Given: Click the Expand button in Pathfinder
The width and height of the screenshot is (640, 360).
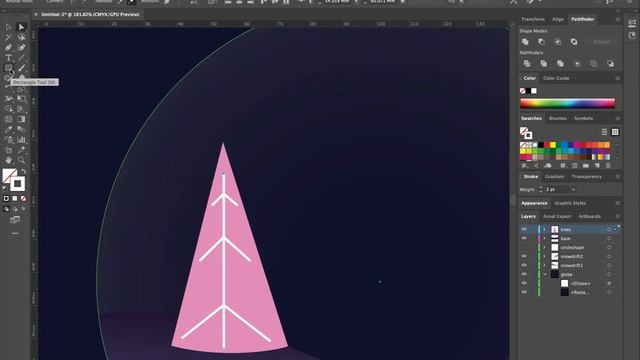Looking at the screenshot, I should [x=601, y=42].
